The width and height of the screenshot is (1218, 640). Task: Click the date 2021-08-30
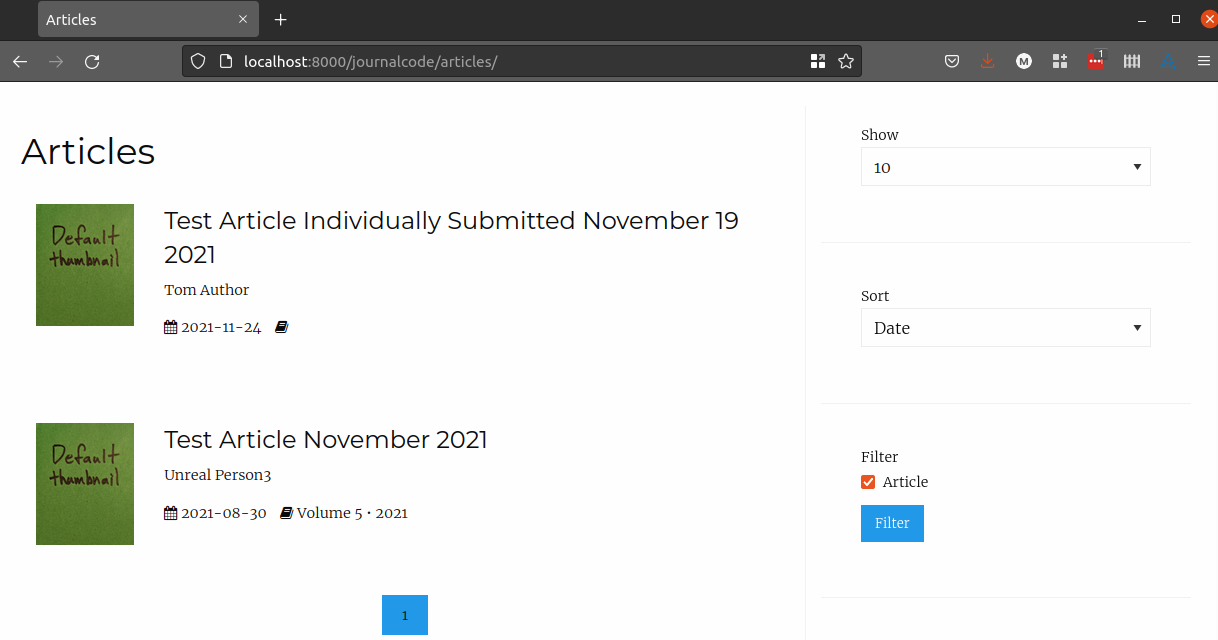click(x=224, y=513)
